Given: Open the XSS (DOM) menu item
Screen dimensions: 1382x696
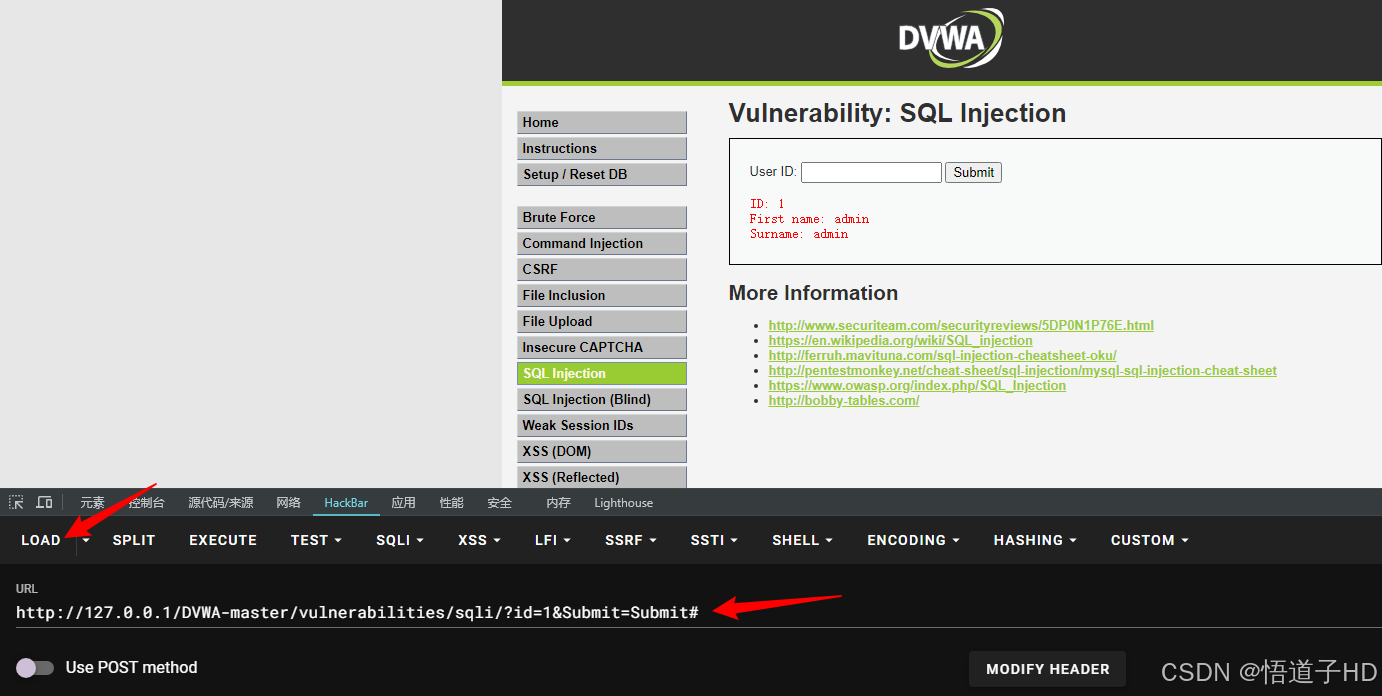Looking at the screenshot, I should pyautogui.click(x=602, y=451).
